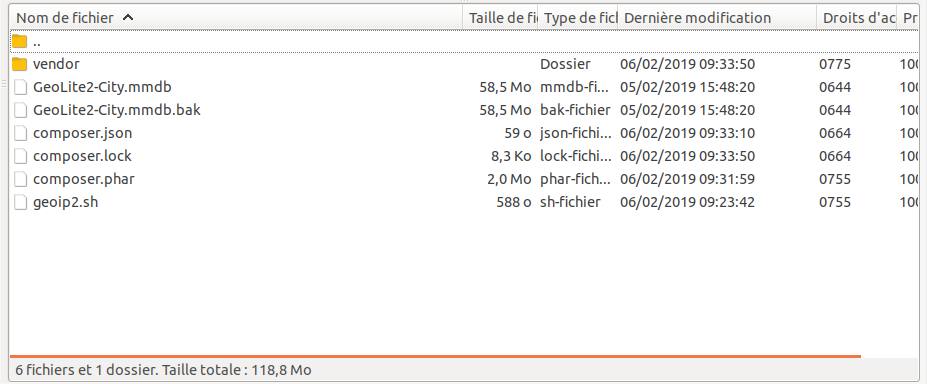Click the GeoLite2-City.mmdb file icon
Image resolution: width=927 pixels, height=384 pixels.
click(x=21, y=87)
